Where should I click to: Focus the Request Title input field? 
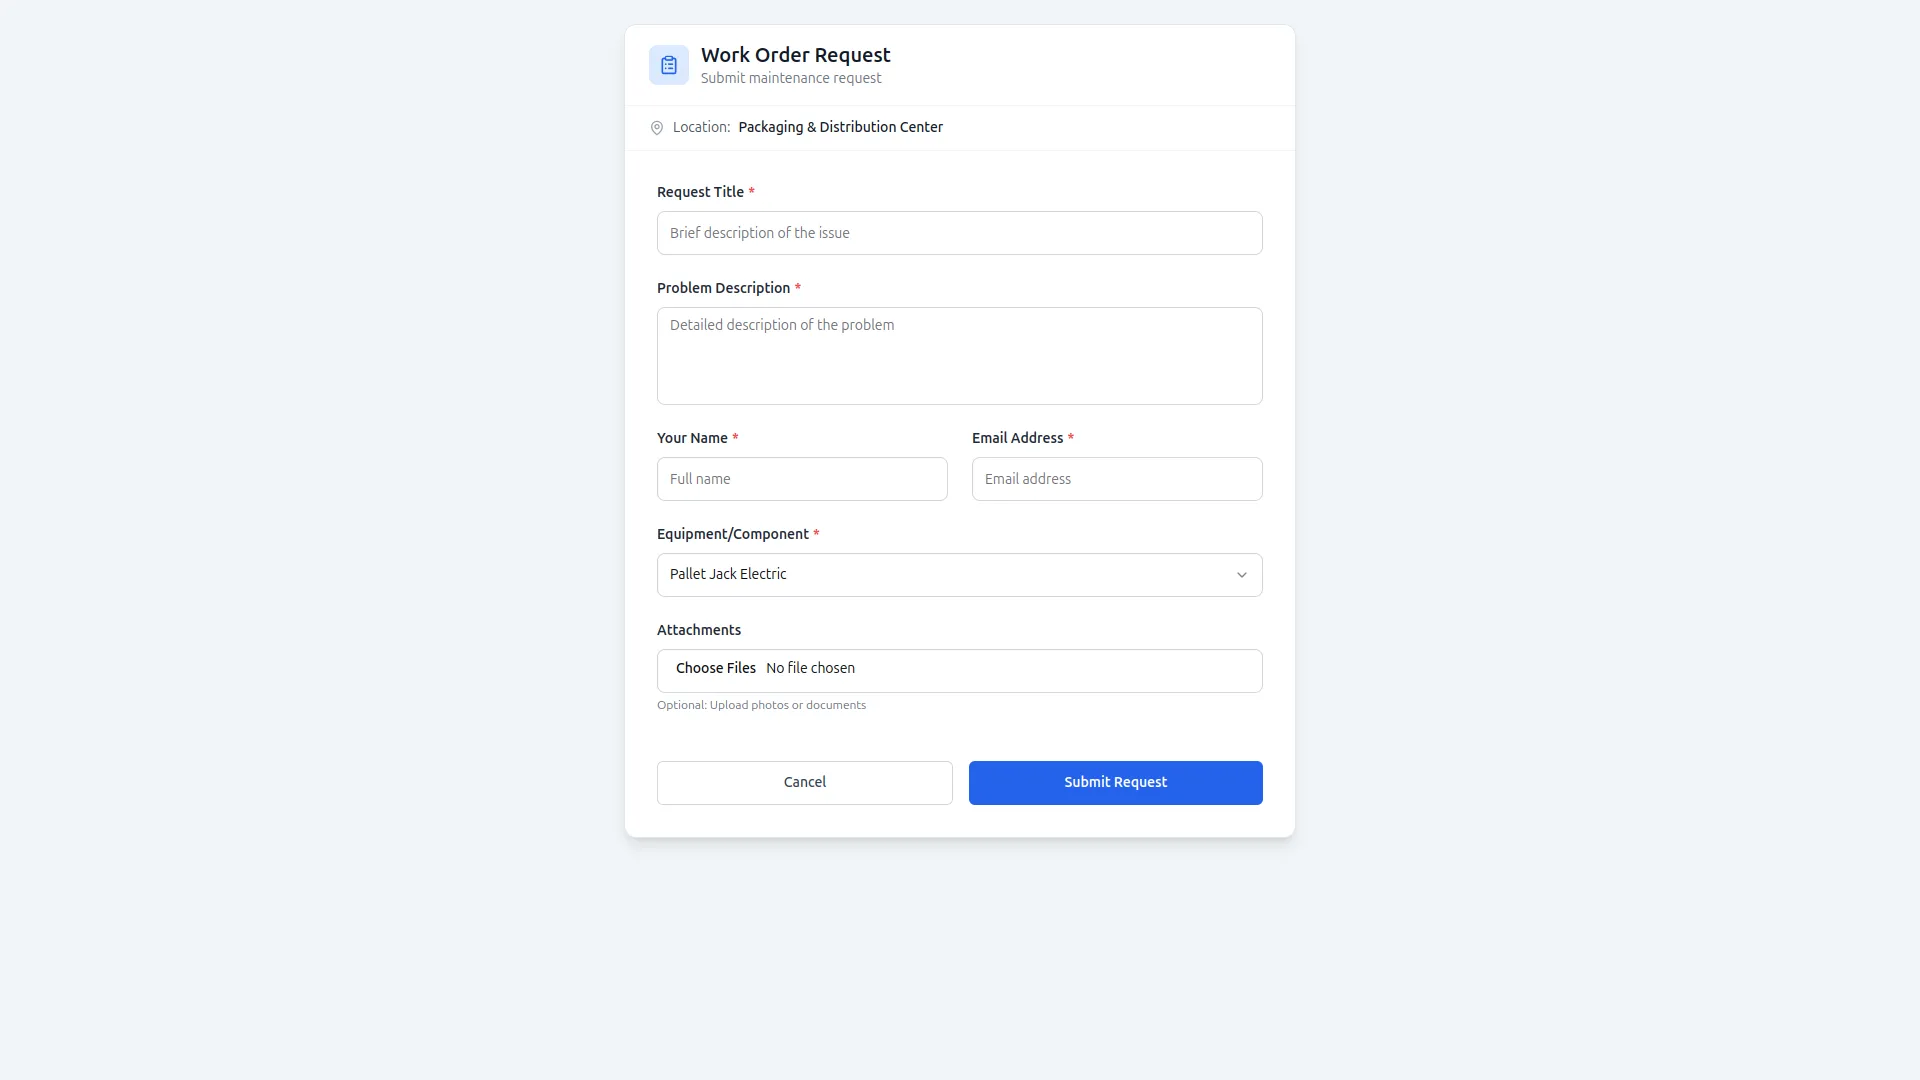point(959,233)
